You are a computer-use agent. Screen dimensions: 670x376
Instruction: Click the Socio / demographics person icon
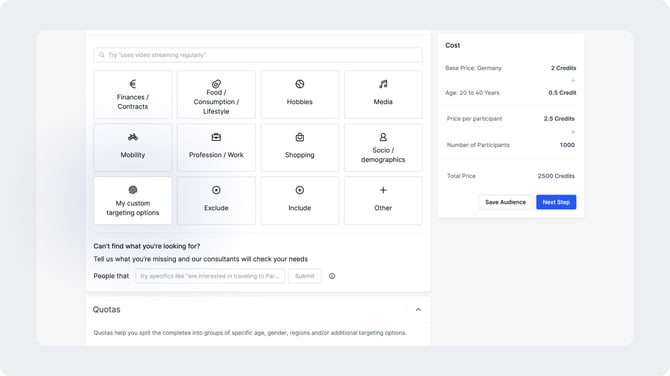click(383, 137)
